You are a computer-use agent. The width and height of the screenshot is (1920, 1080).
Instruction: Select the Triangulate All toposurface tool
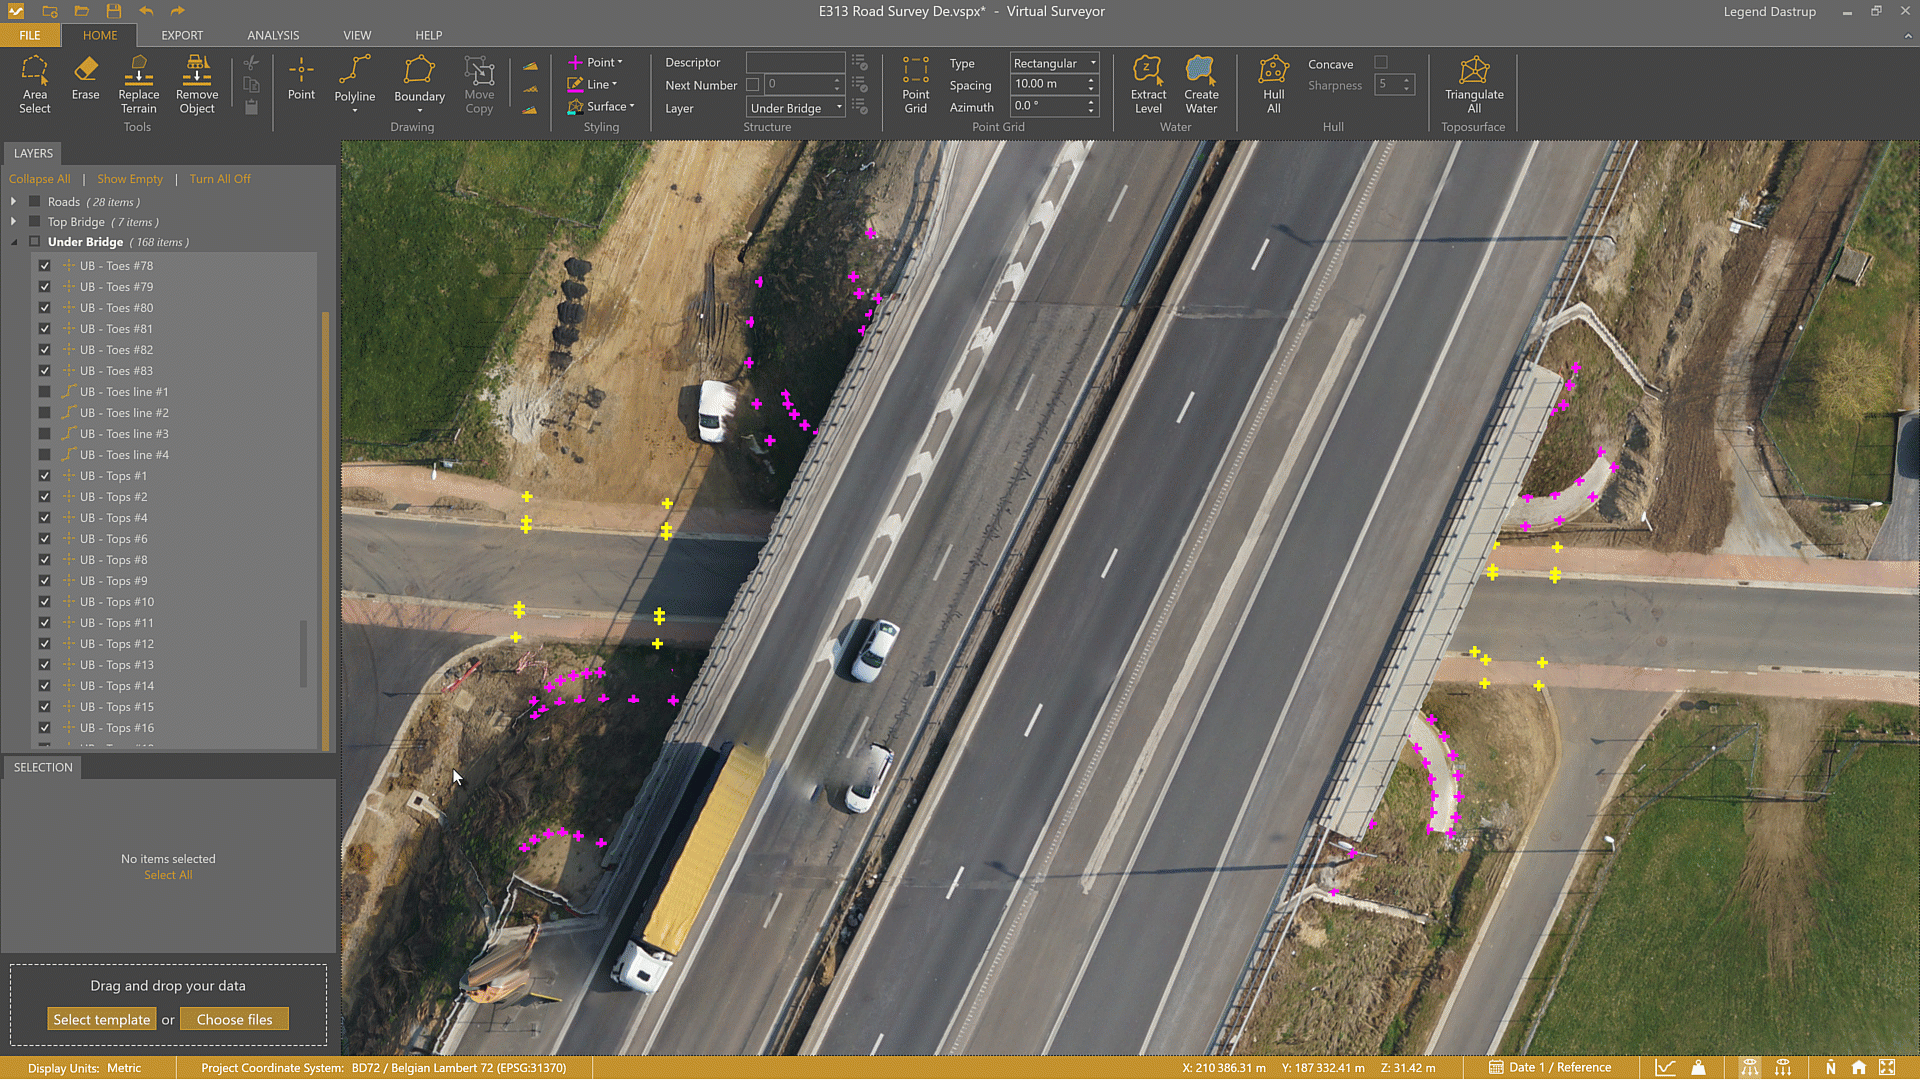(1474, 85)
